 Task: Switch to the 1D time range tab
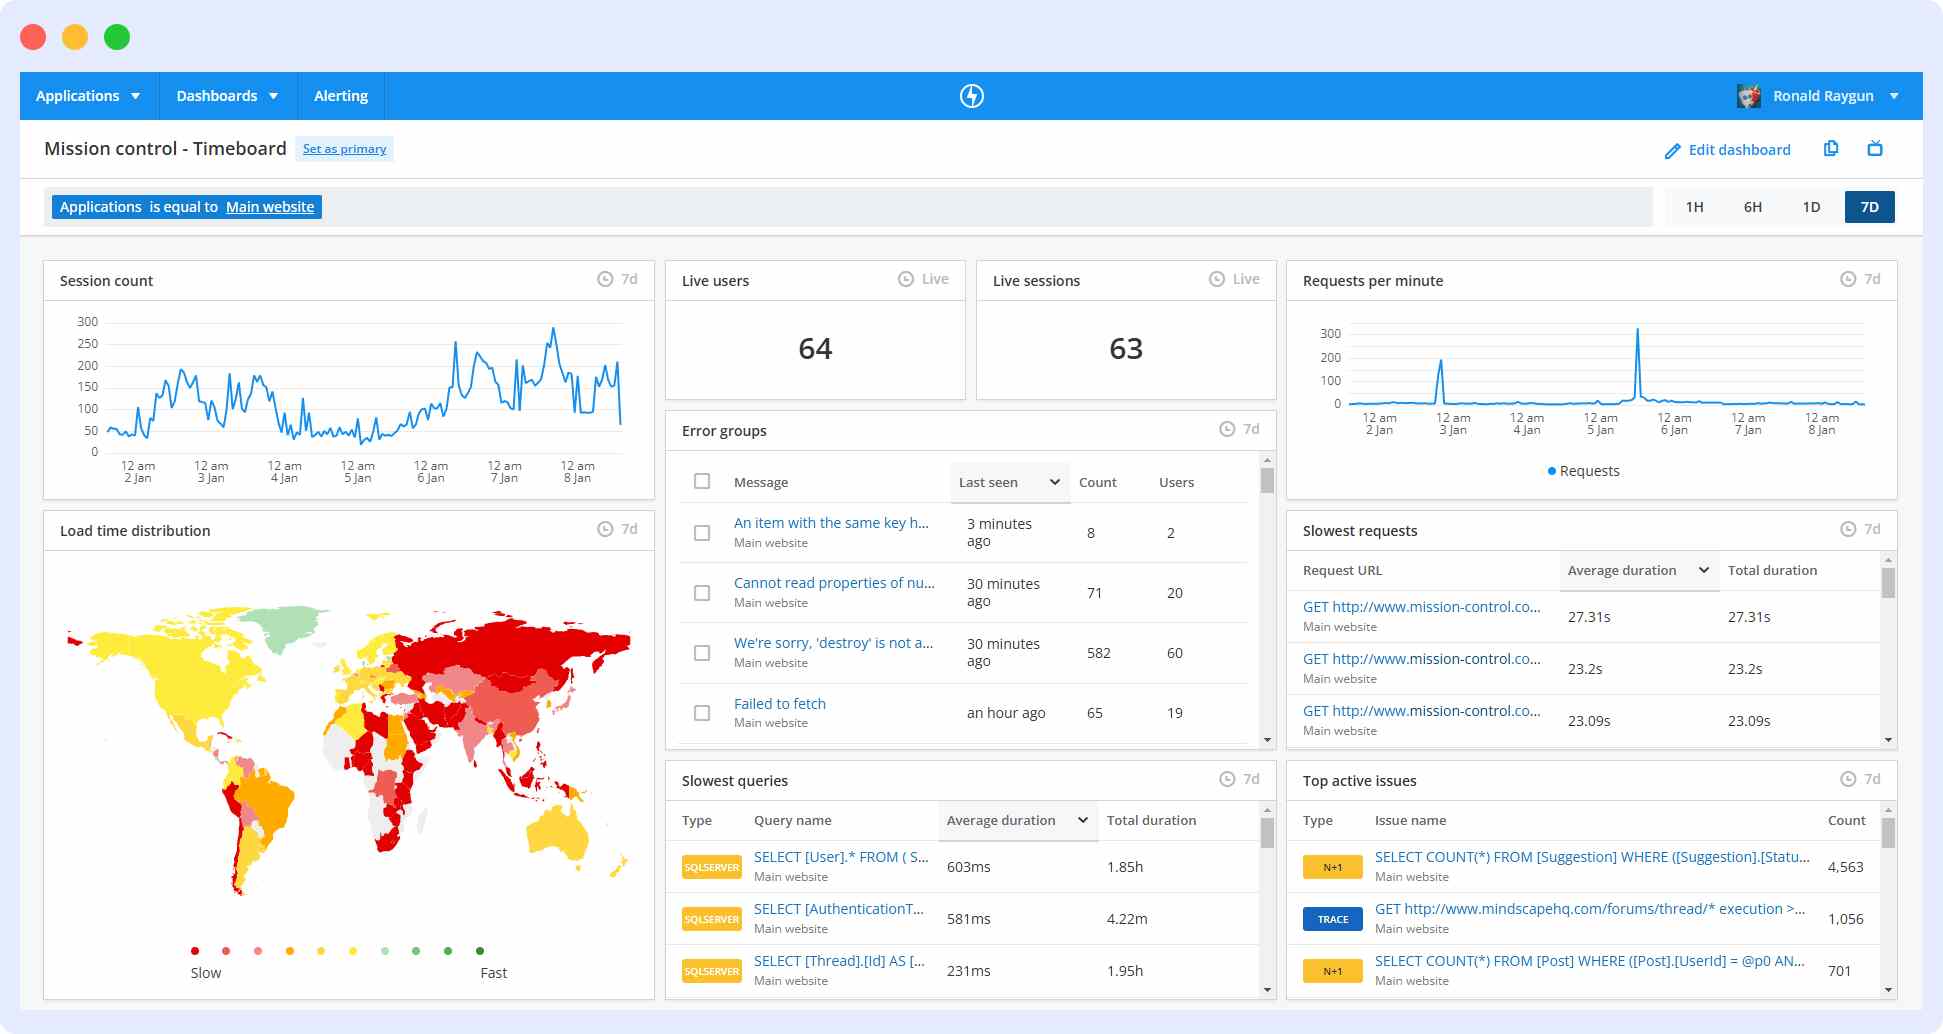pyautogui.click(x=1812, y=207)
